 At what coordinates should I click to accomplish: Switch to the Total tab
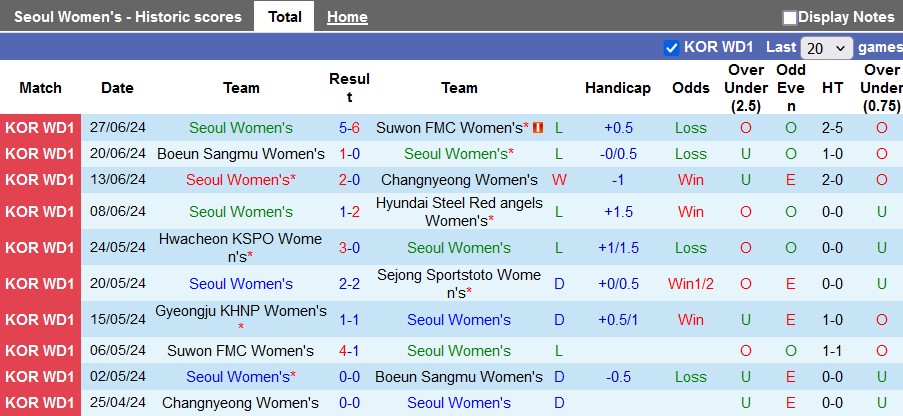284,17
